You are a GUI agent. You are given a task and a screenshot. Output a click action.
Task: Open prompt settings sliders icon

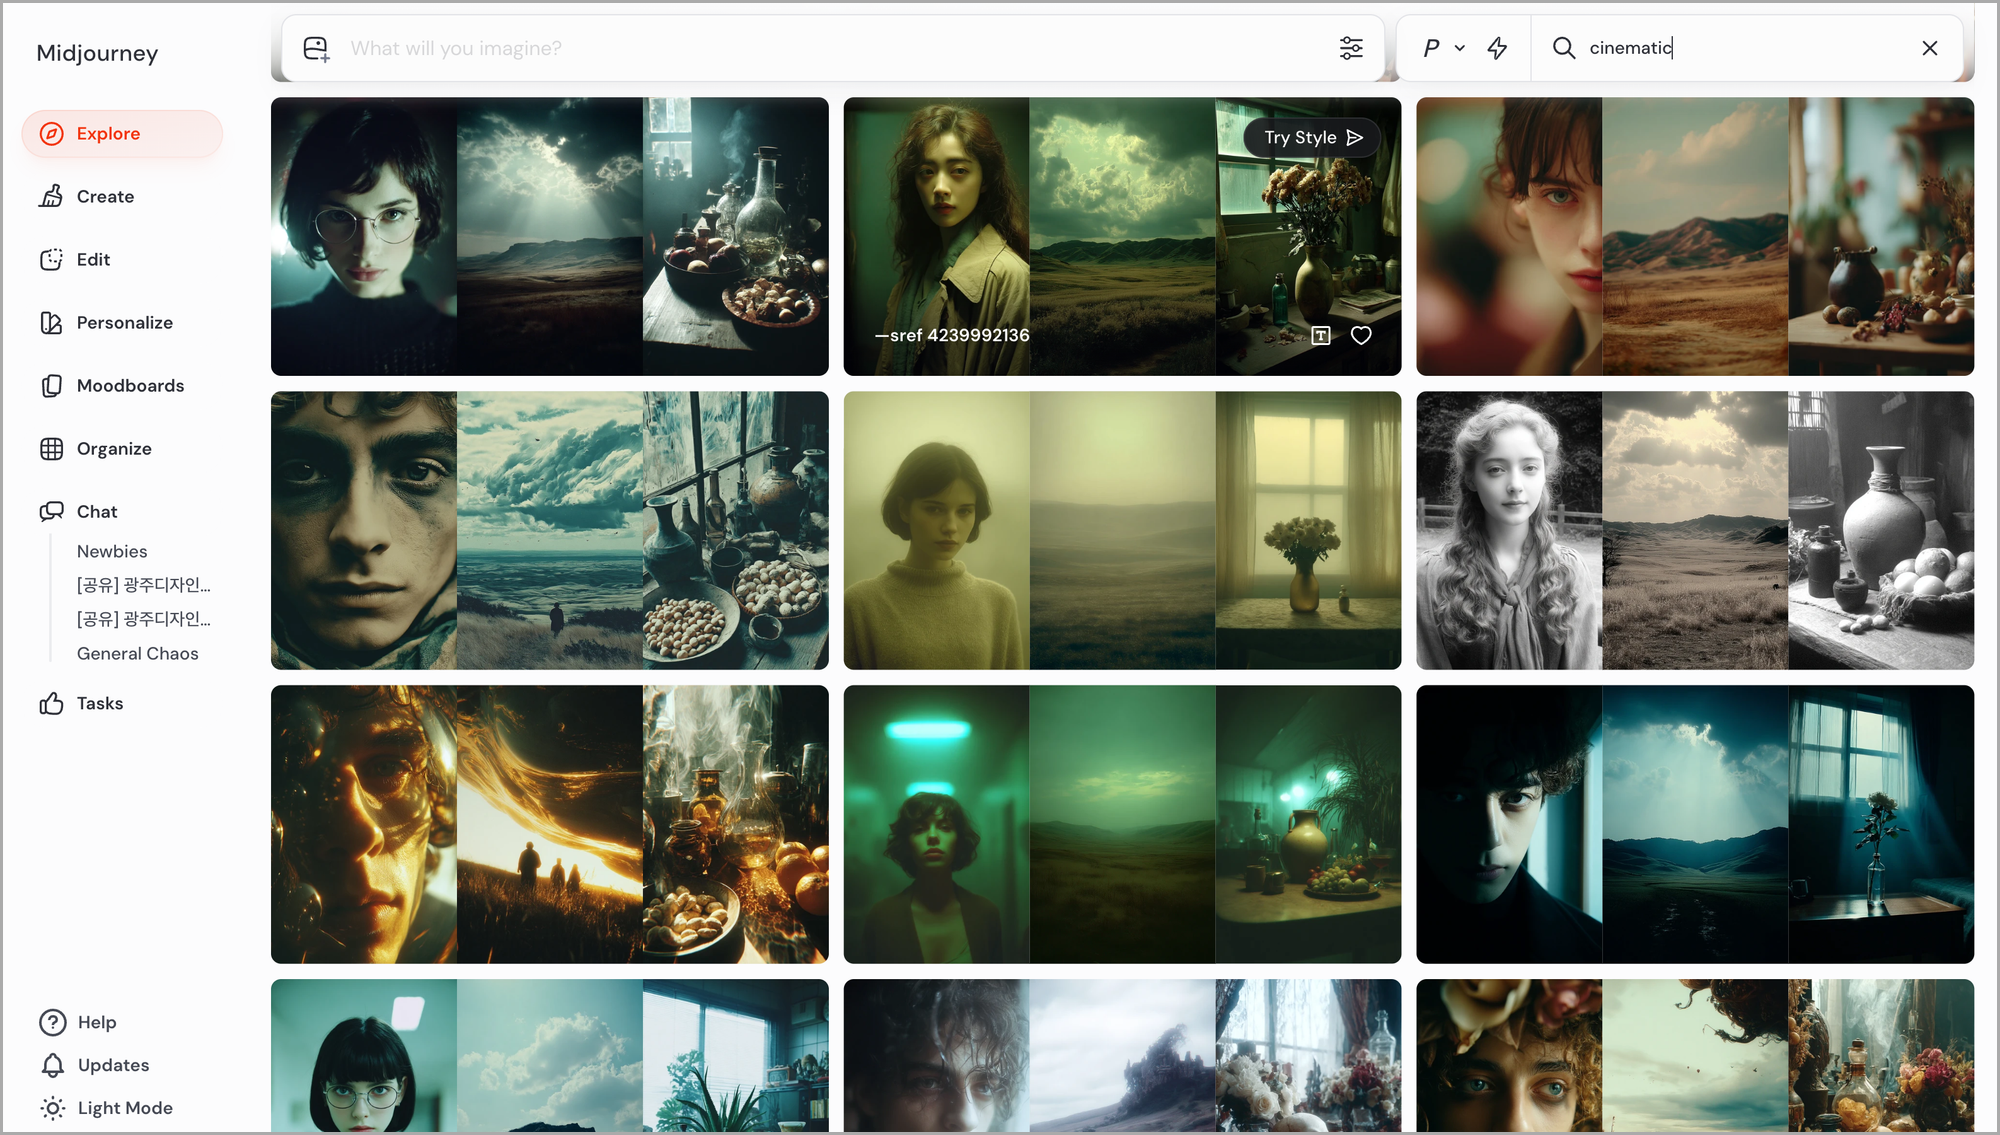(x=1351, y=48)
